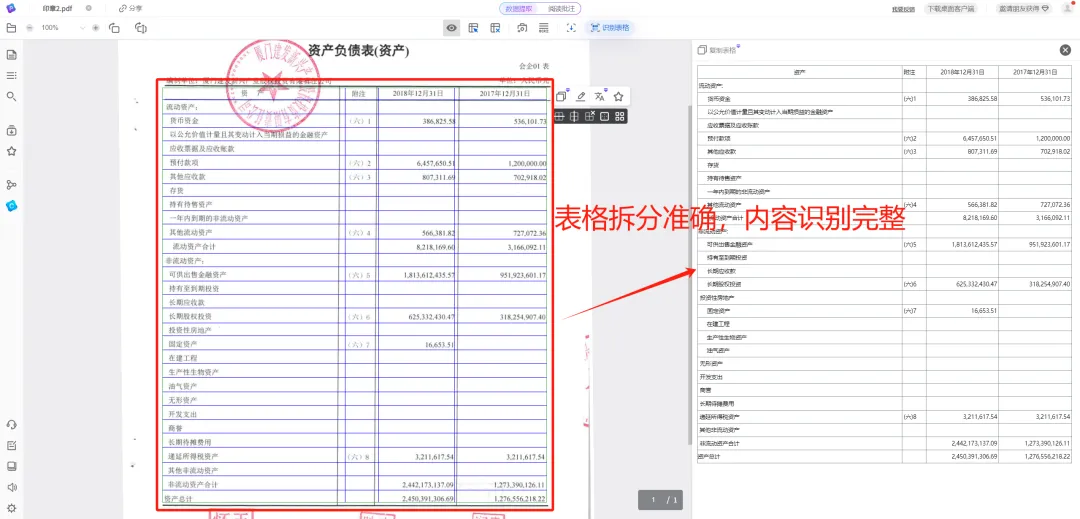Select the 印章2.pdf tab
The height and width of the screenshot is (519, 1080).
pyautogui.click(x=57, y=8)
